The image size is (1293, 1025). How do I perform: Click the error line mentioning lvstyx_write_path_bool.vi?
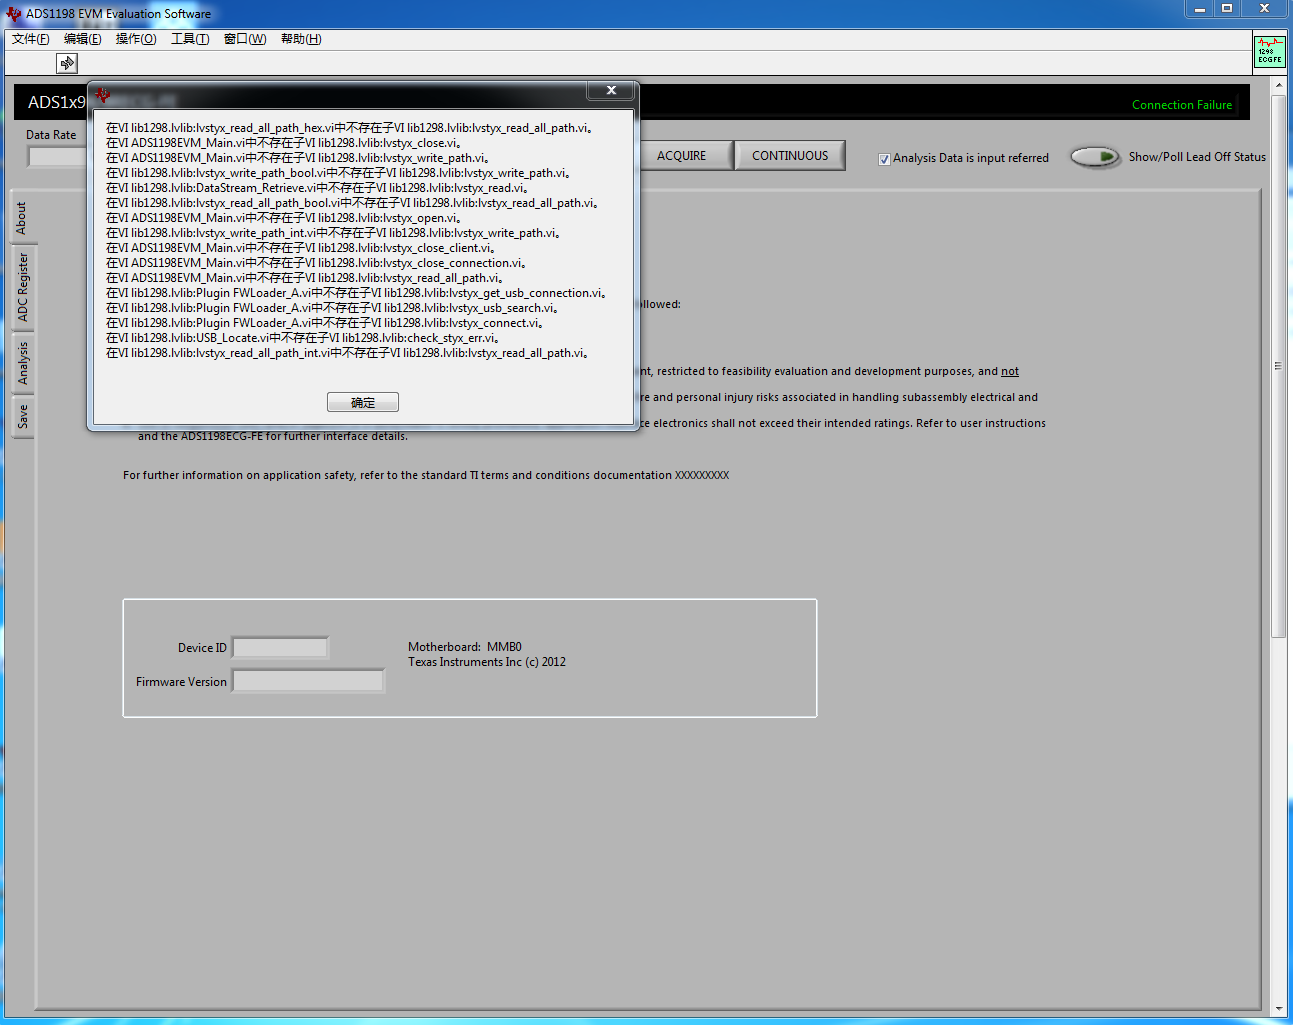(x=338, y=173)
